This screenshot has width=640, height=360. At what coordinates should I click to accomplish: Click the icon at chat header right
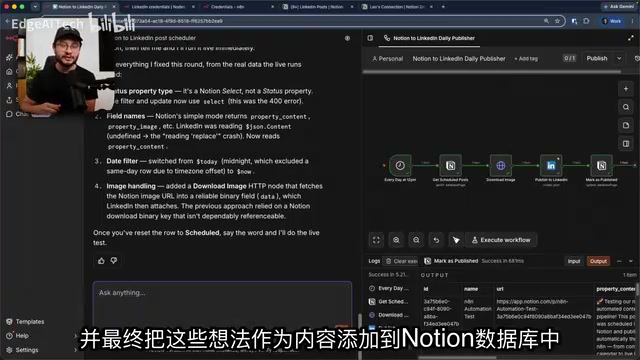(x=347, y=38)
